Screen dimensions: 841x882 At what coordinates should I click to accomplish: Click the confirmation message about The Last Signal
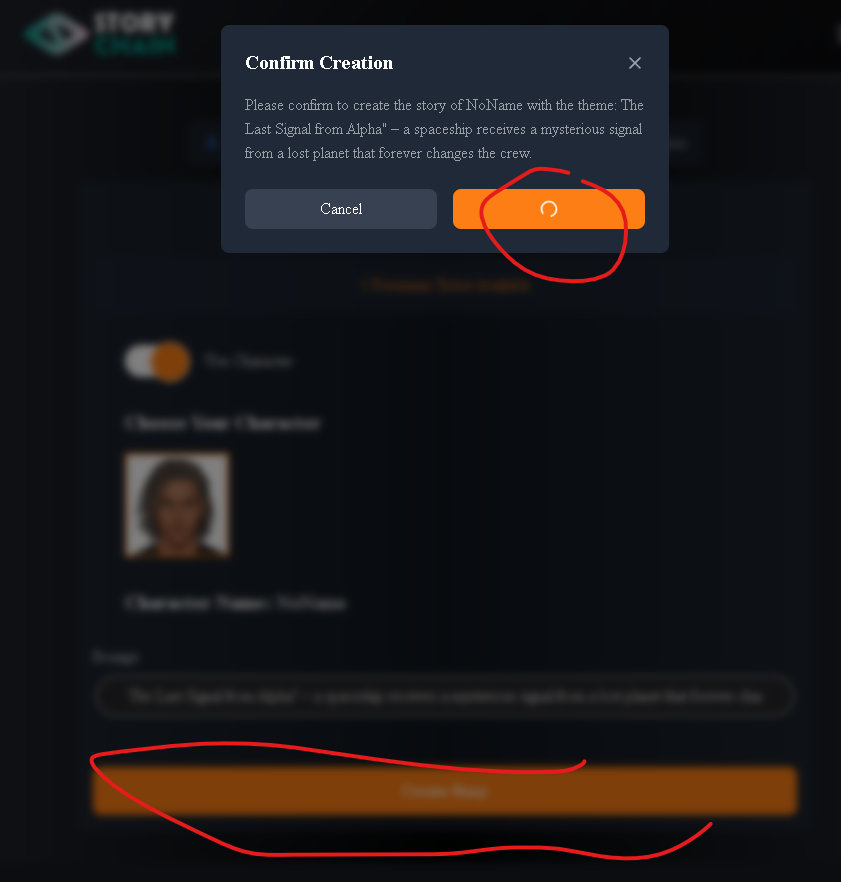pos(444,129)
